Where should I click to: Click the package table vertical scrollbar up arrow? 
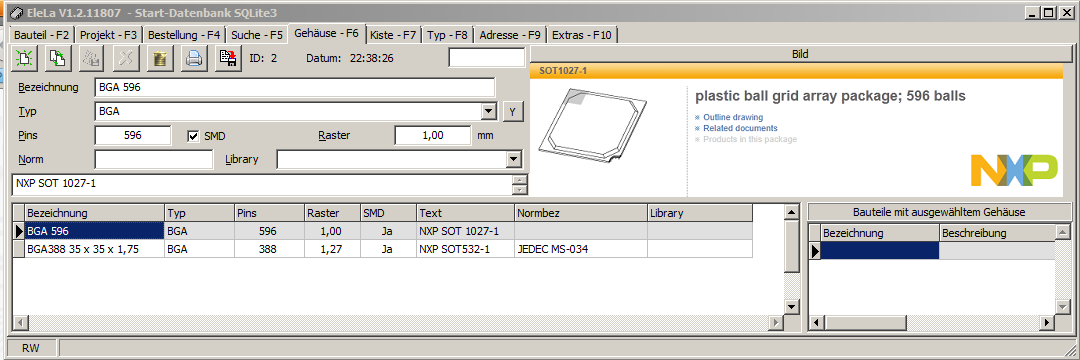[x=791, y=211]
